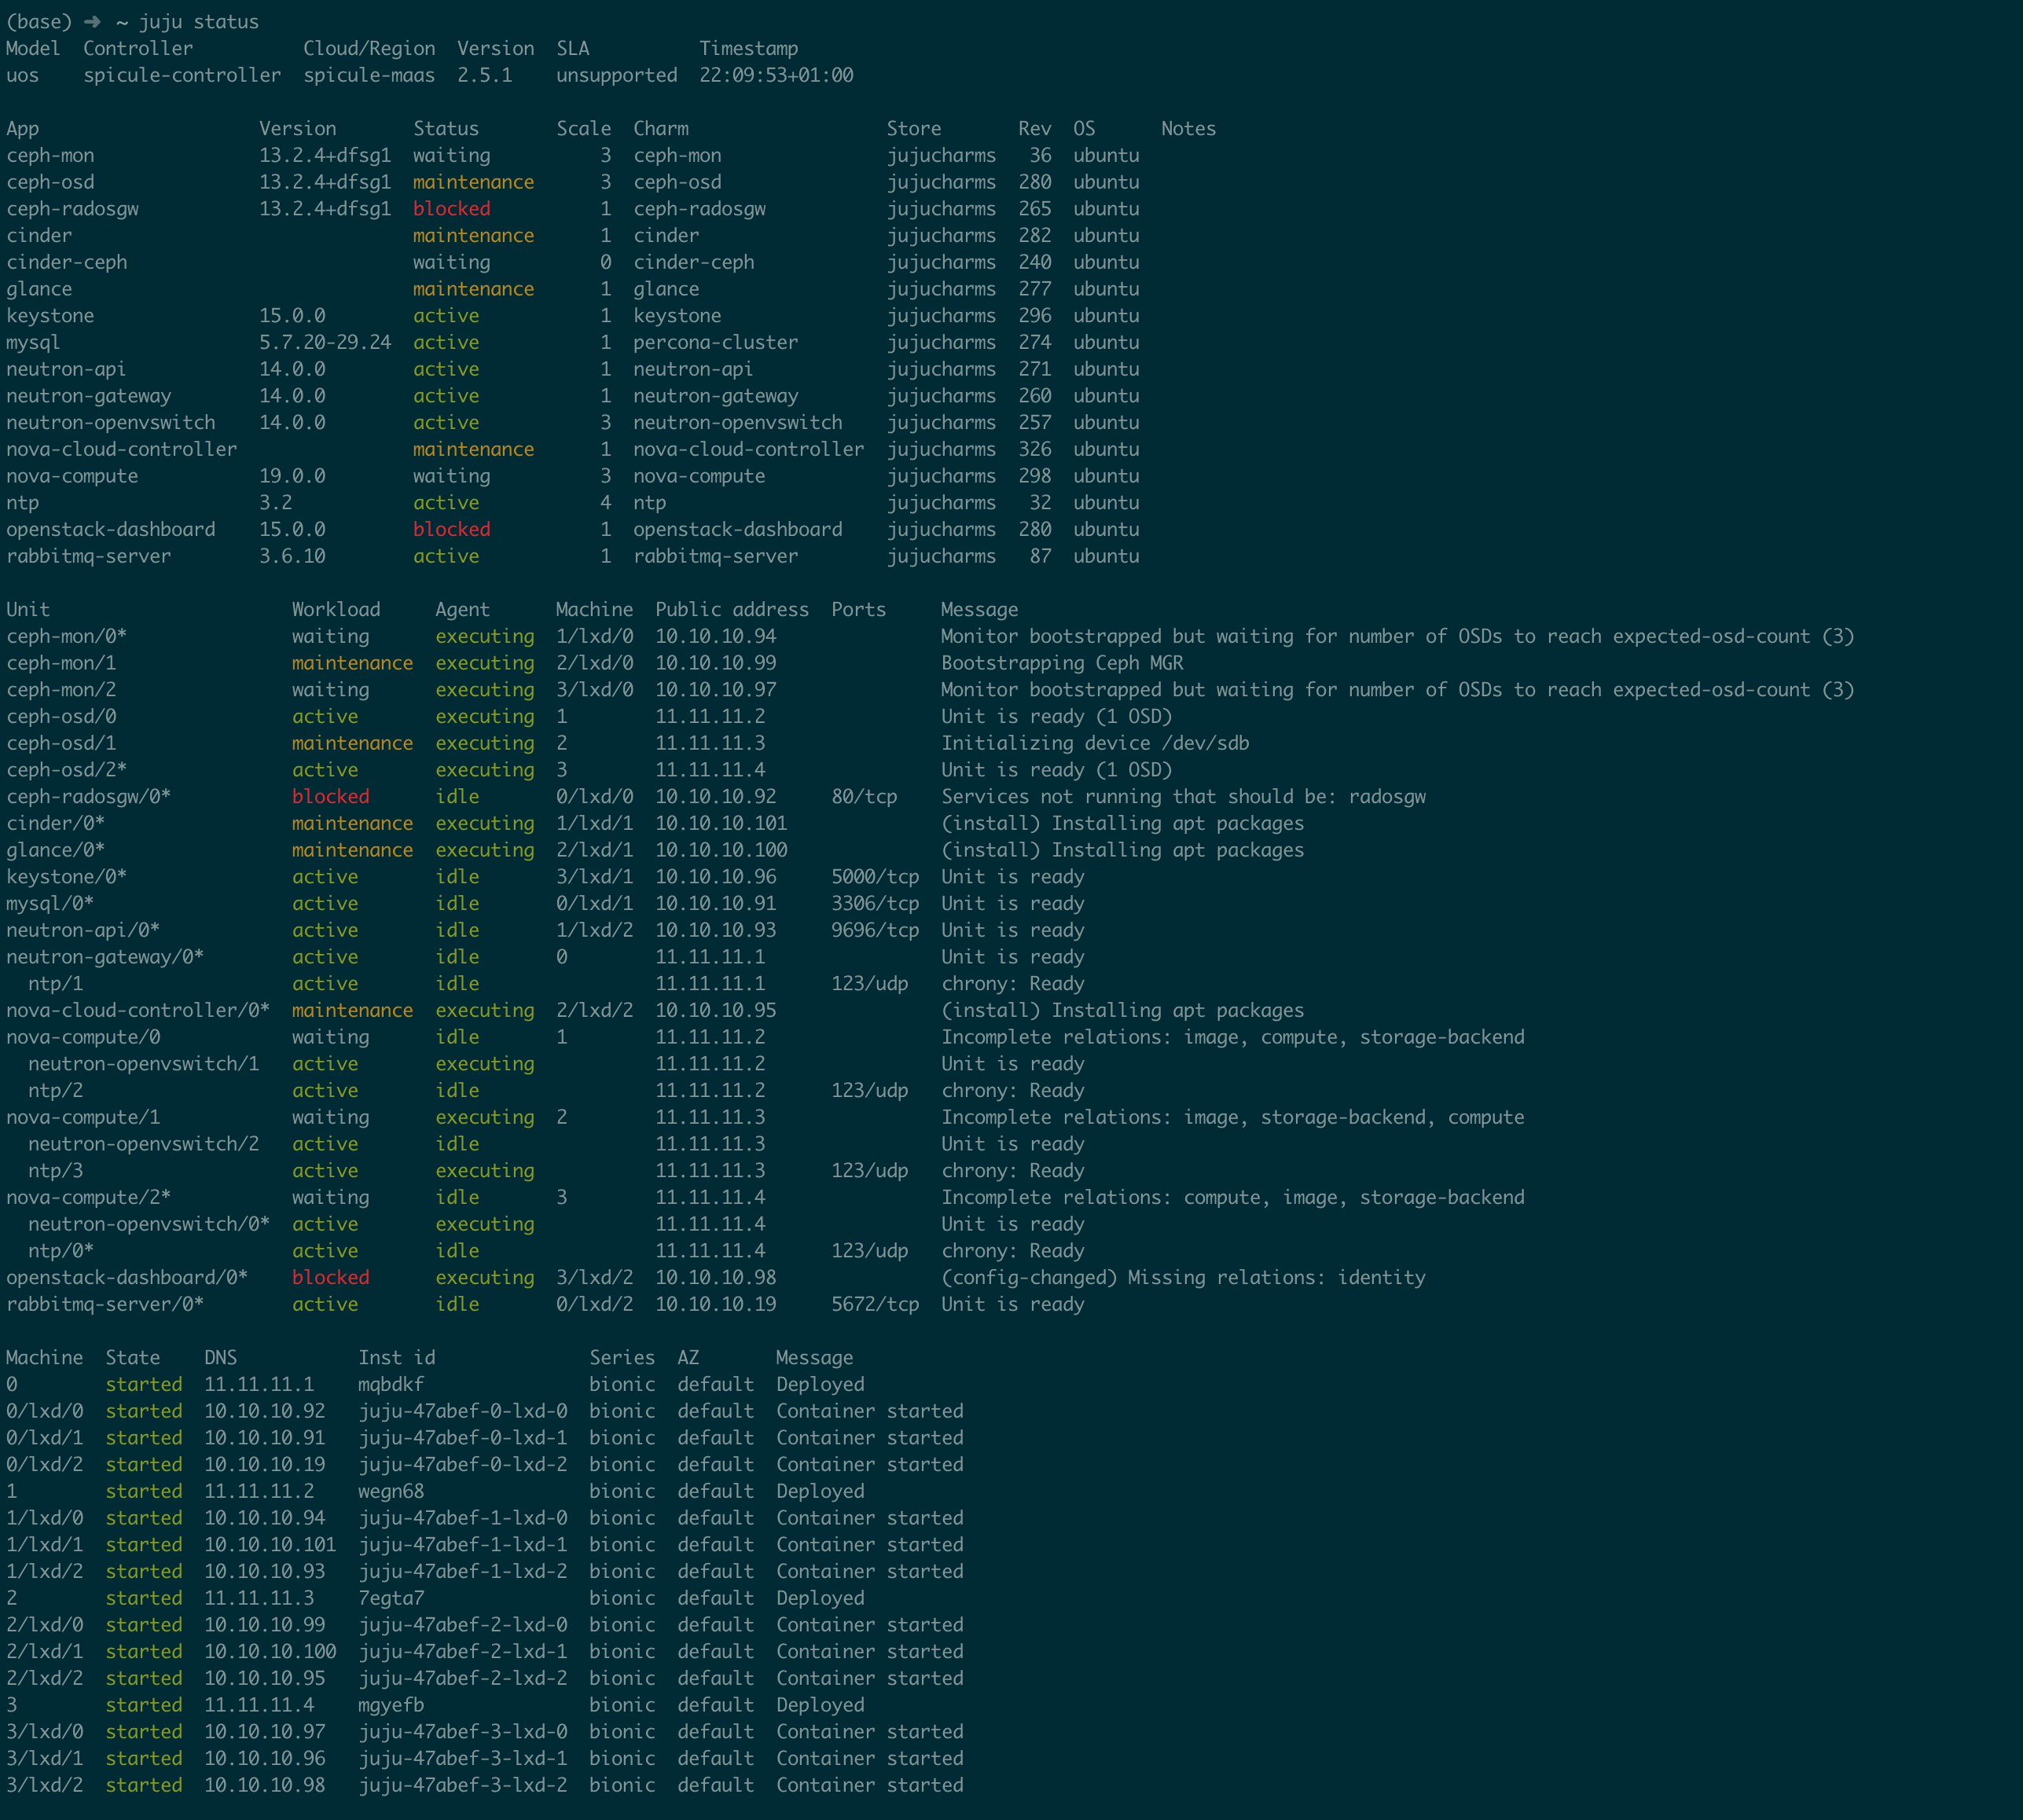Click the port '80/tcp' of ceph-radosgw unit
2023x1820 pixels.
pyautogui.click(x=864, y=796)
